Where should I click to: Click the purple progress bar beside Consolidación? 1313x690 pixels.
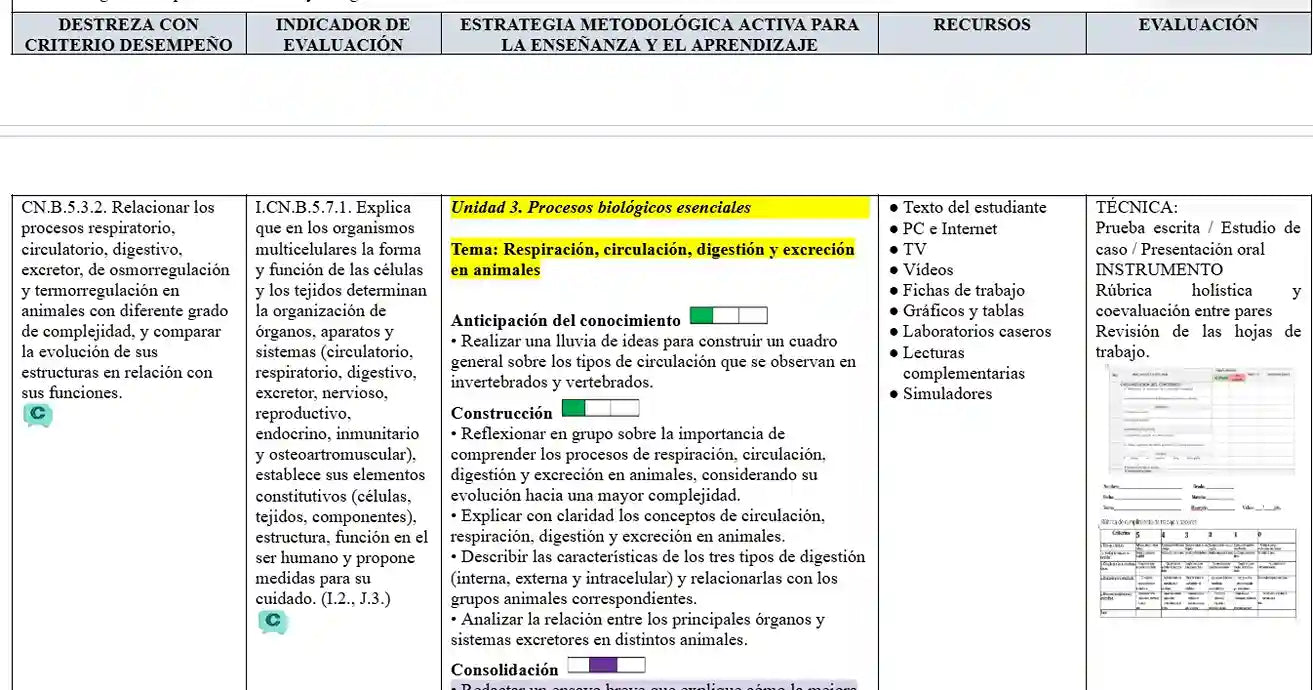click(x=606, y=665)
